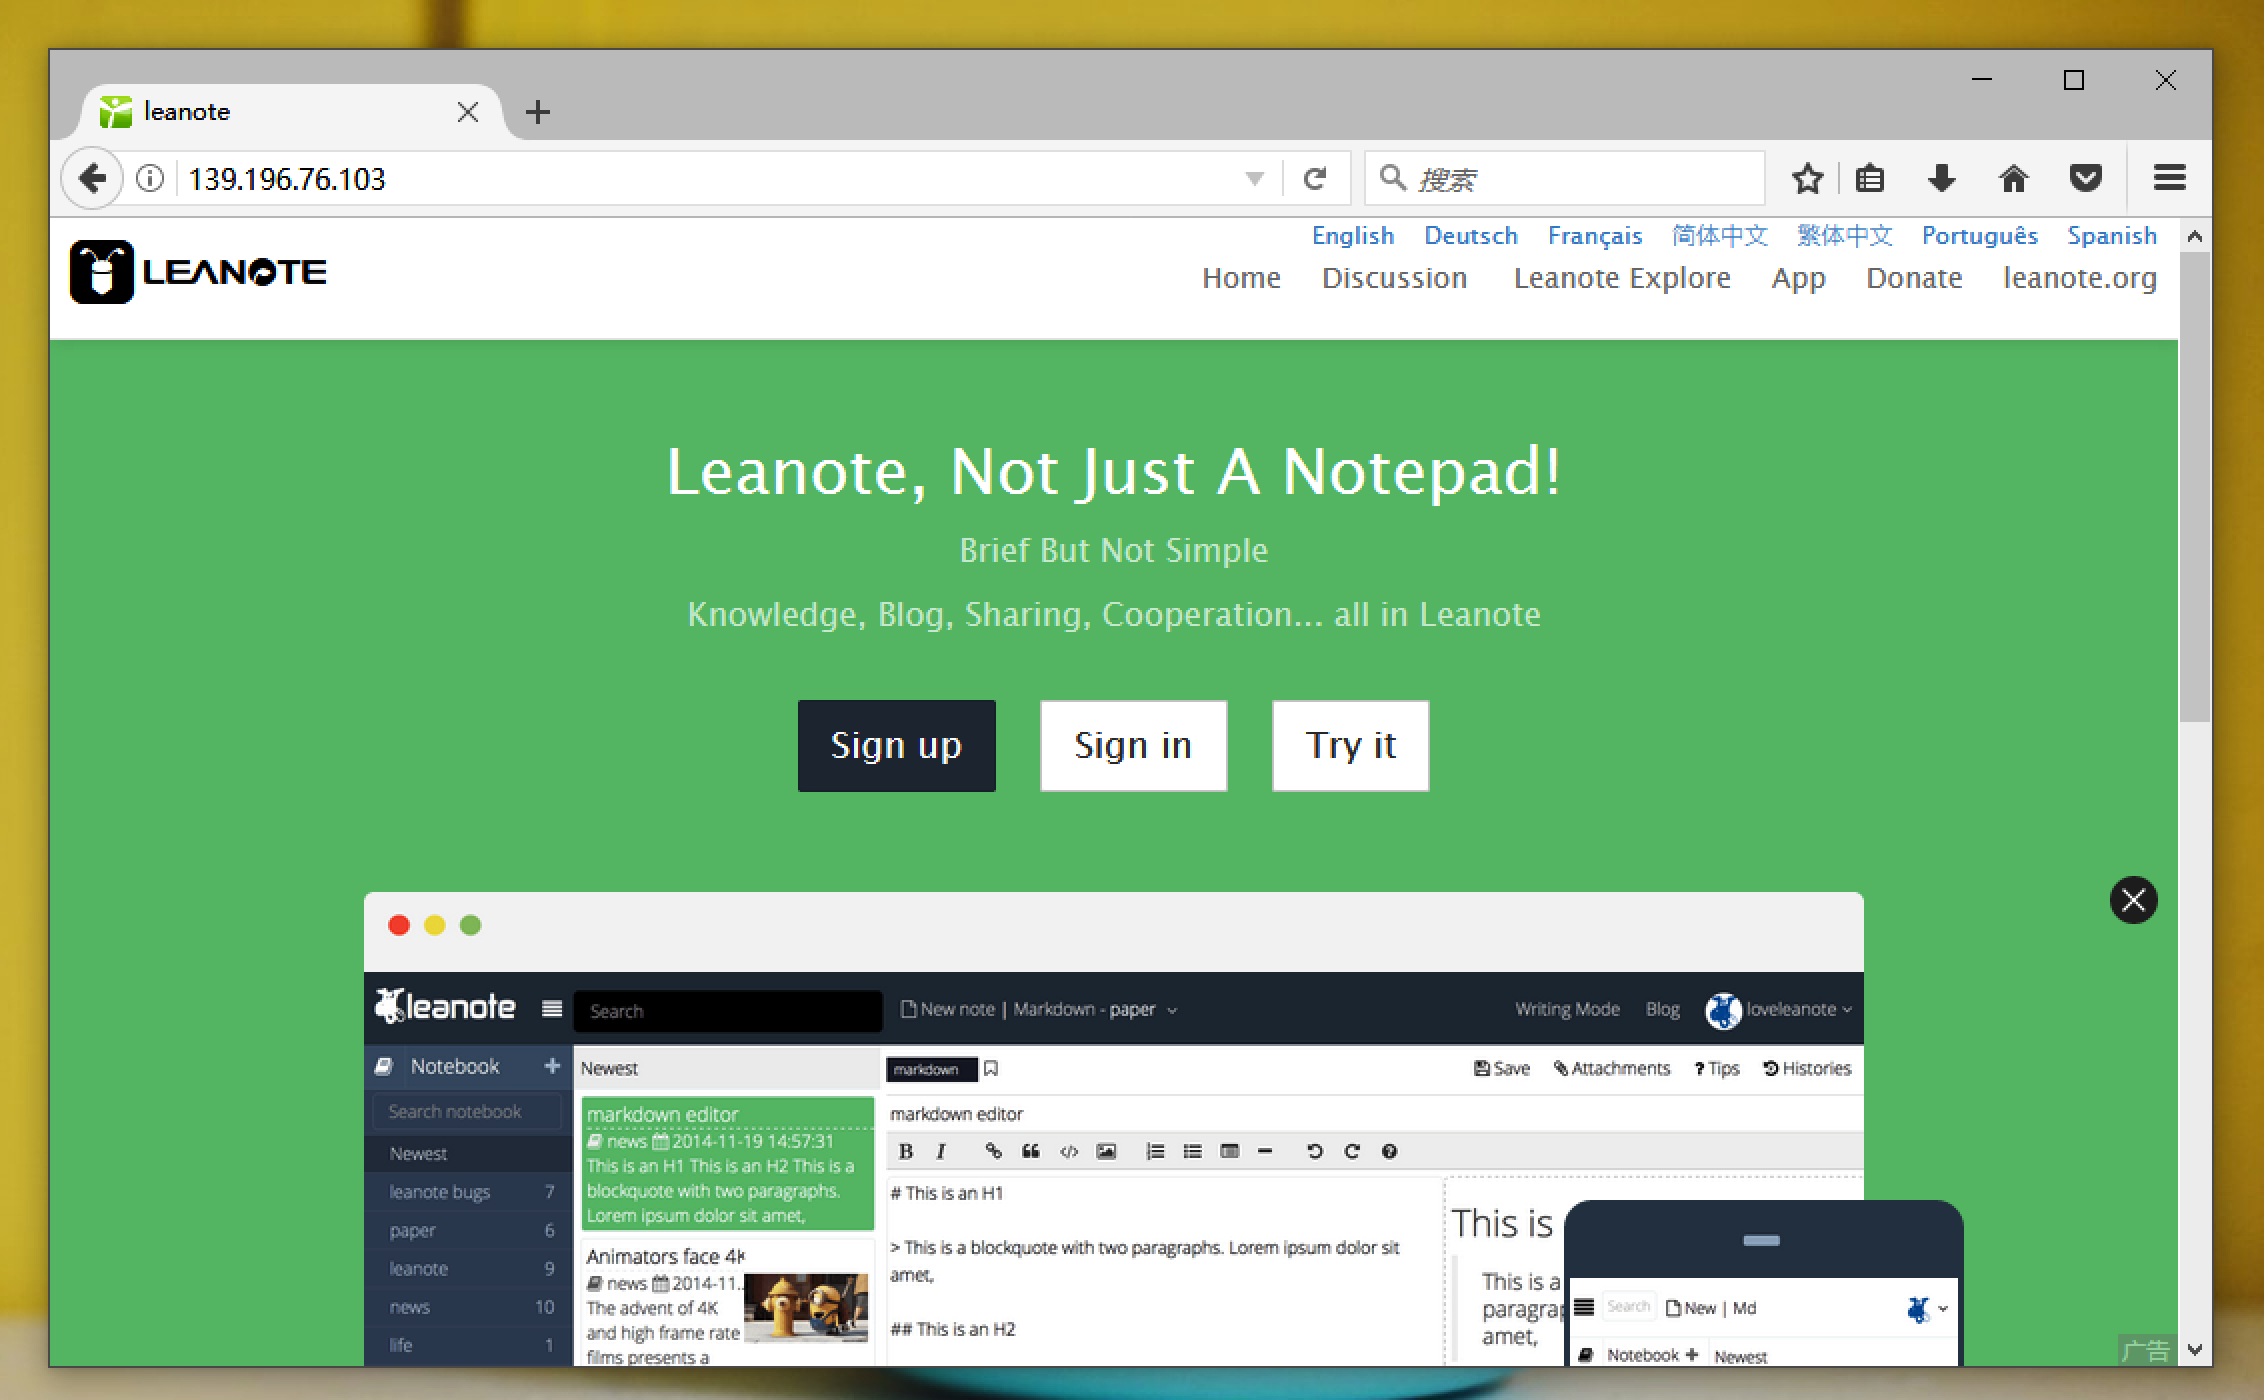This screenshot has height=1400, width=2264.
Task: Expand the address bar history dropdown
Action: 1254,179
